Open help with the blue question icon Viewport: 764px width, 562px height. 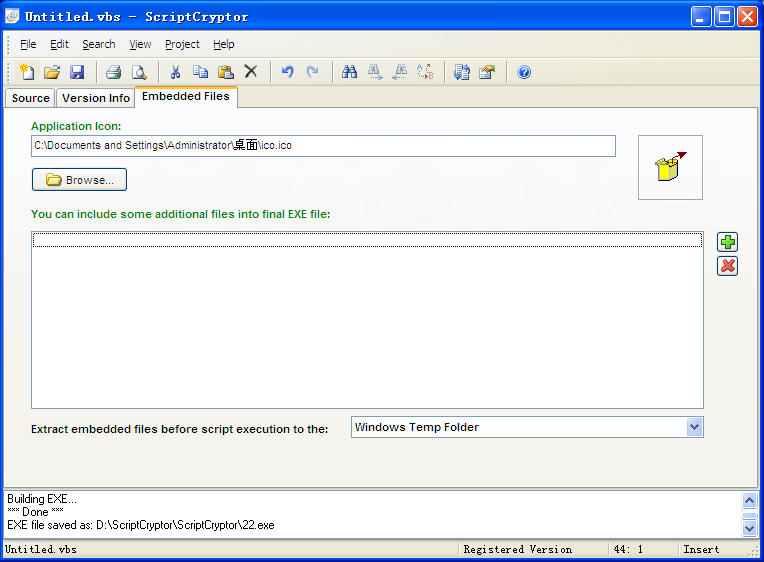click(524, 72)
